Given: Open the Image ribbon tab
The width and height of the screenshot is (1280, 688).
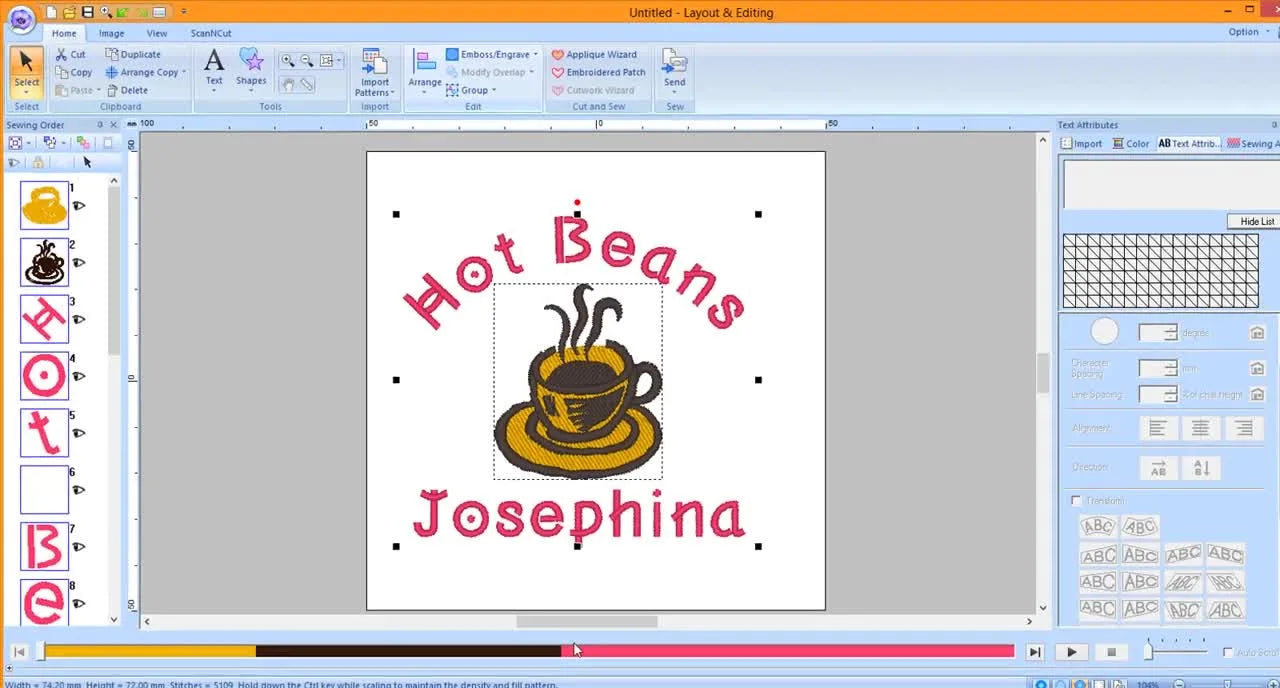Looking at the screenshot, I should tap(111, 33).
